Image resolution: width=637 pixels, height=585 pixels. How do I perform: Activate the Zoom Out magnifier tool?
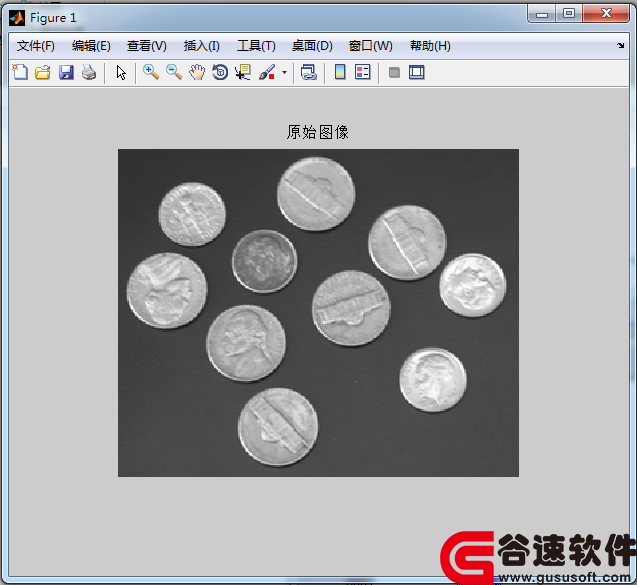(174, 72)
